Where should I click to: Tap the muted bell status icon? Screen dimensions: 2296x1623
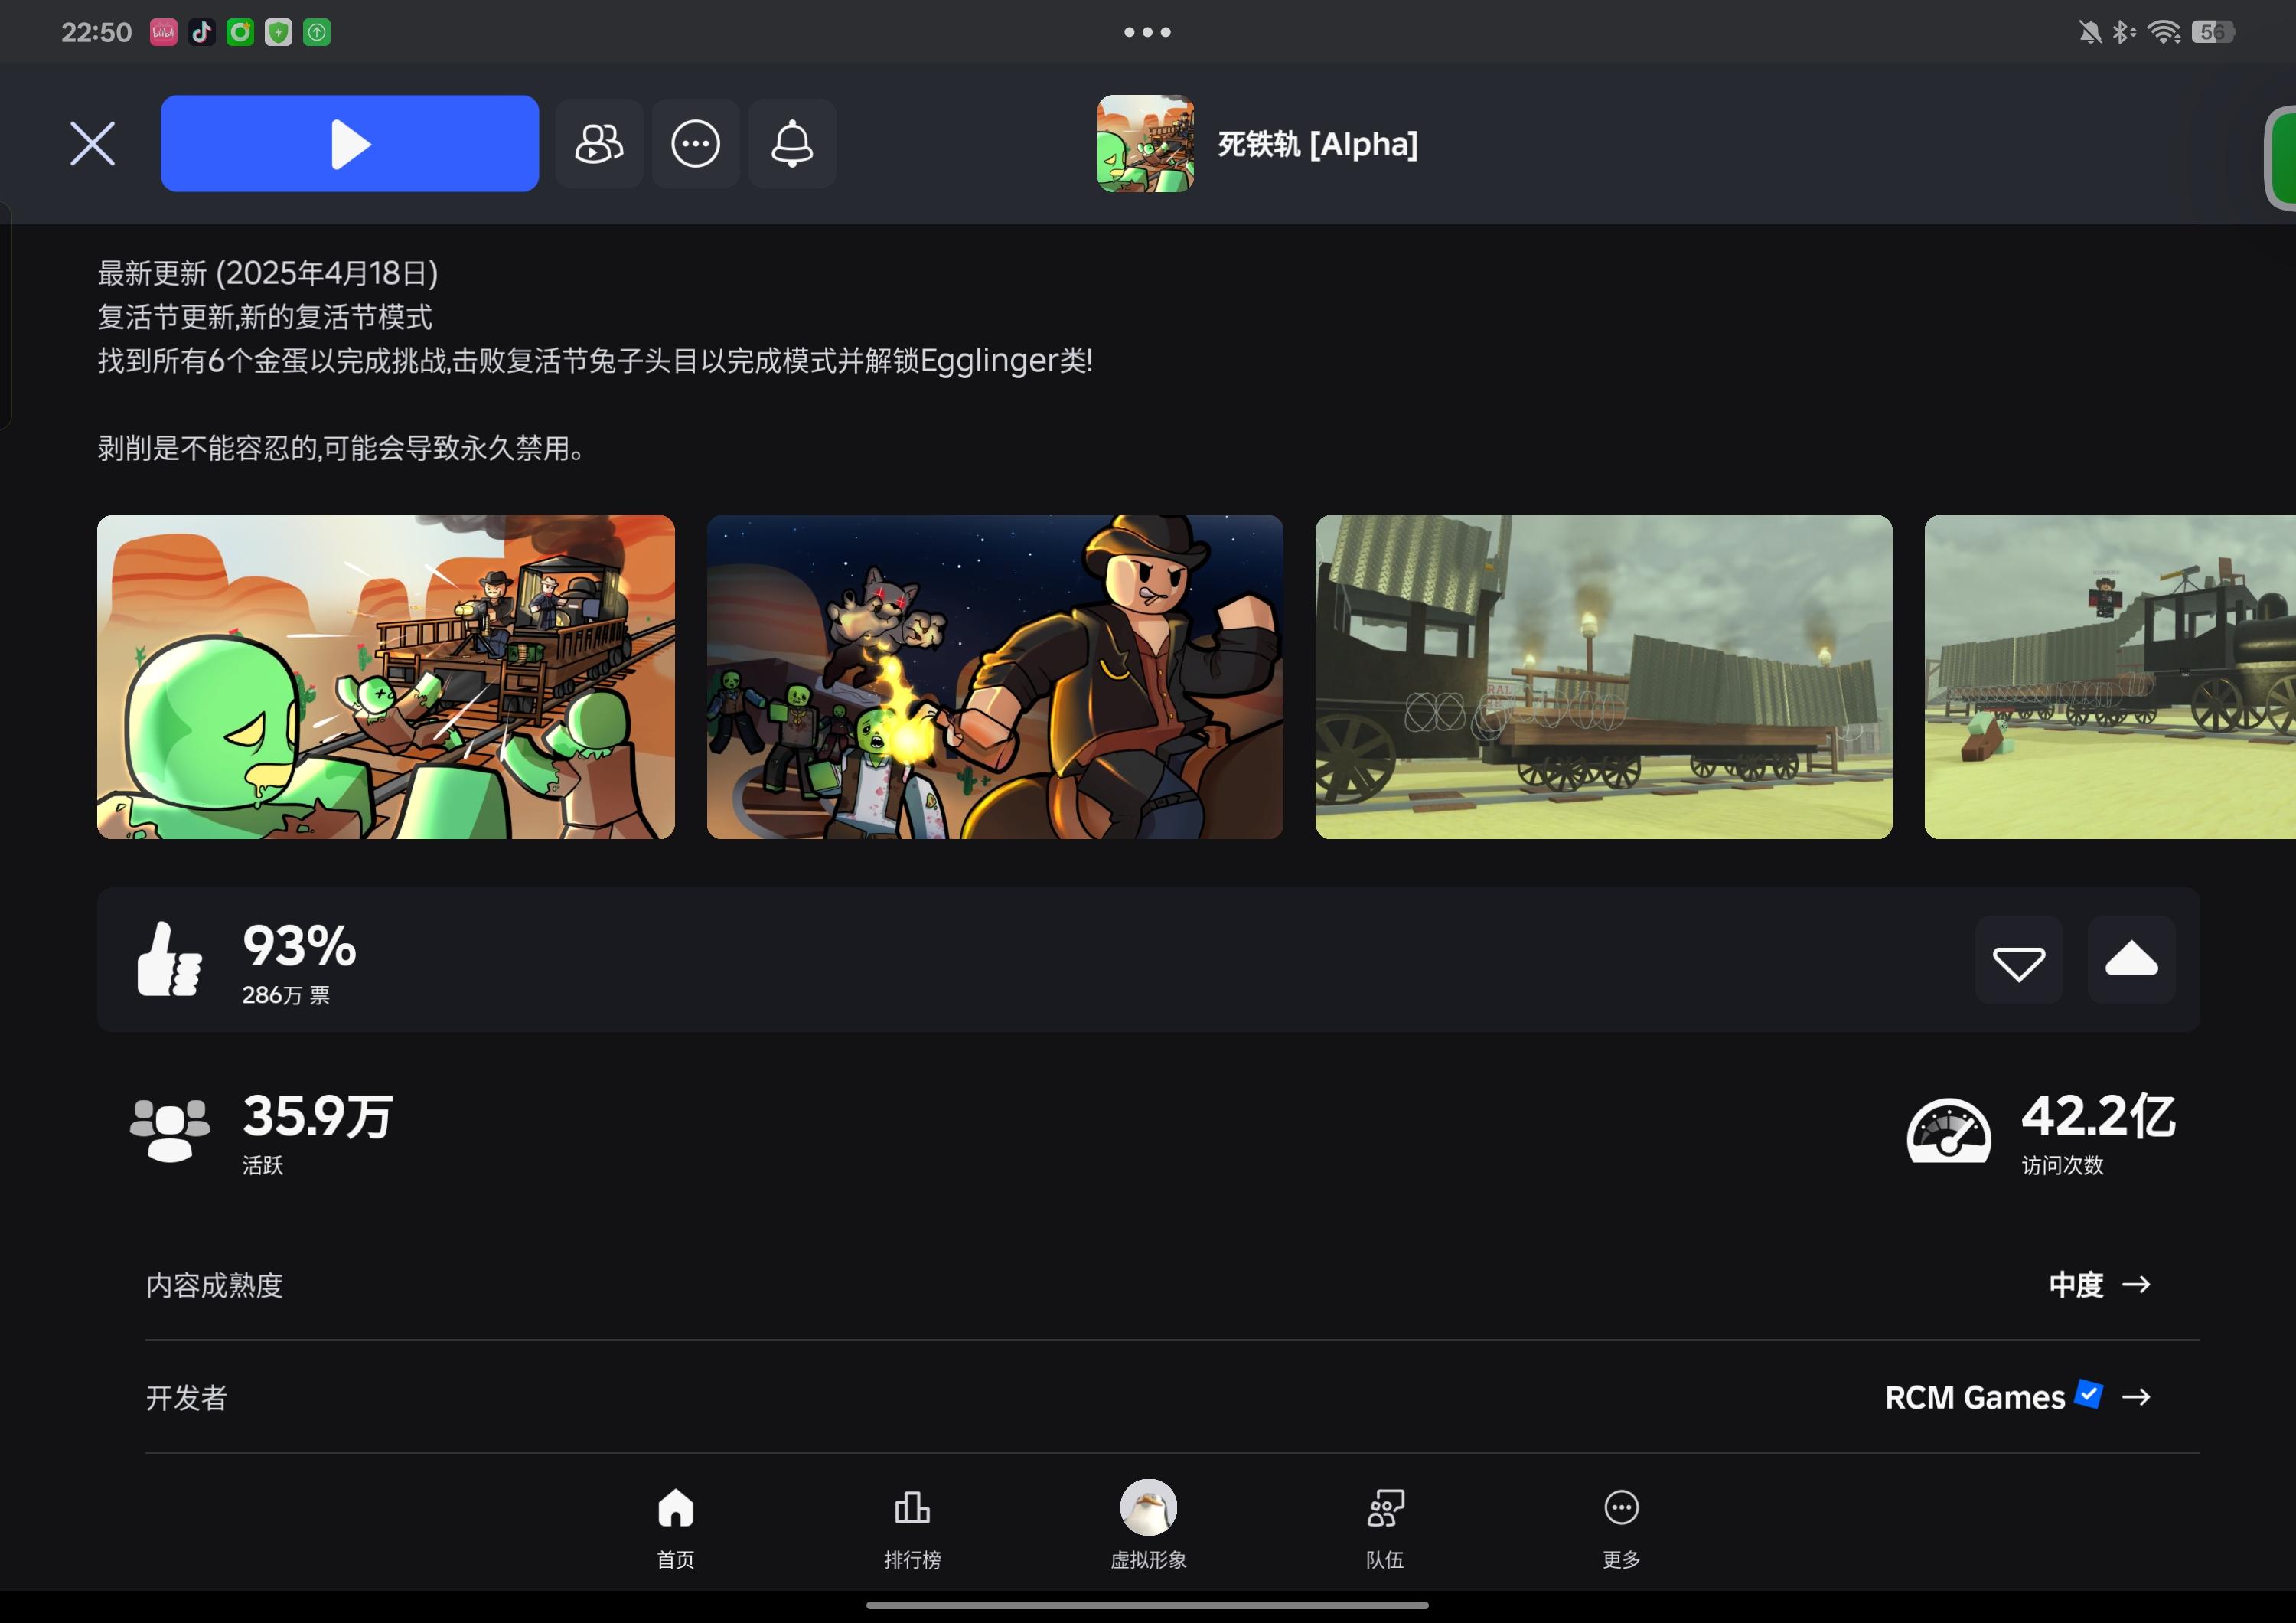click(x=2090, y=32)
